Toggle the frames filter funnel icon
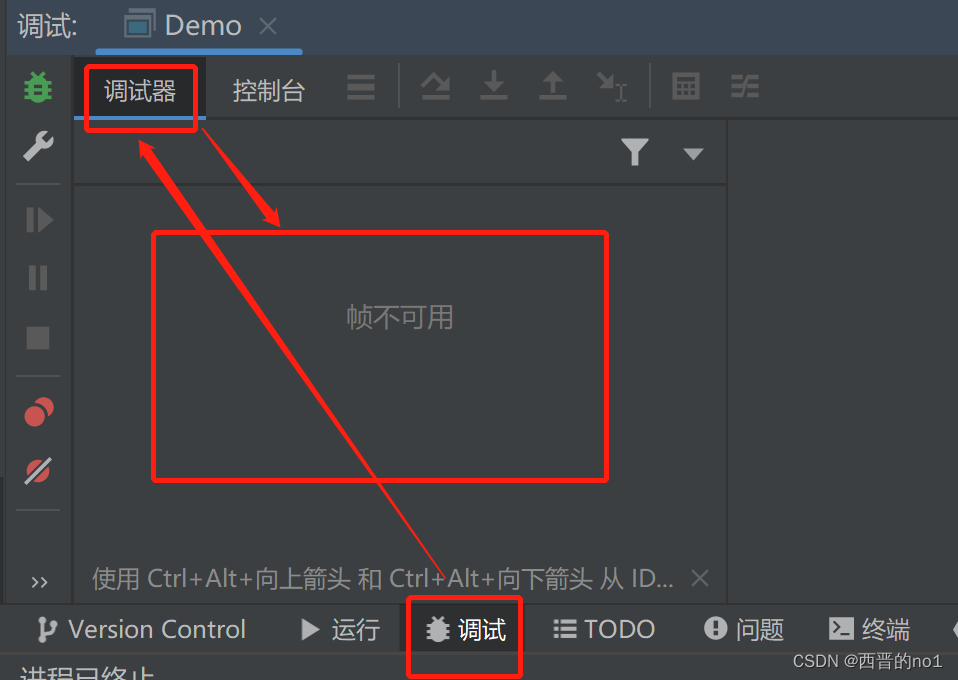This screenshot has height=680, width=958. [x=635, y=152]
